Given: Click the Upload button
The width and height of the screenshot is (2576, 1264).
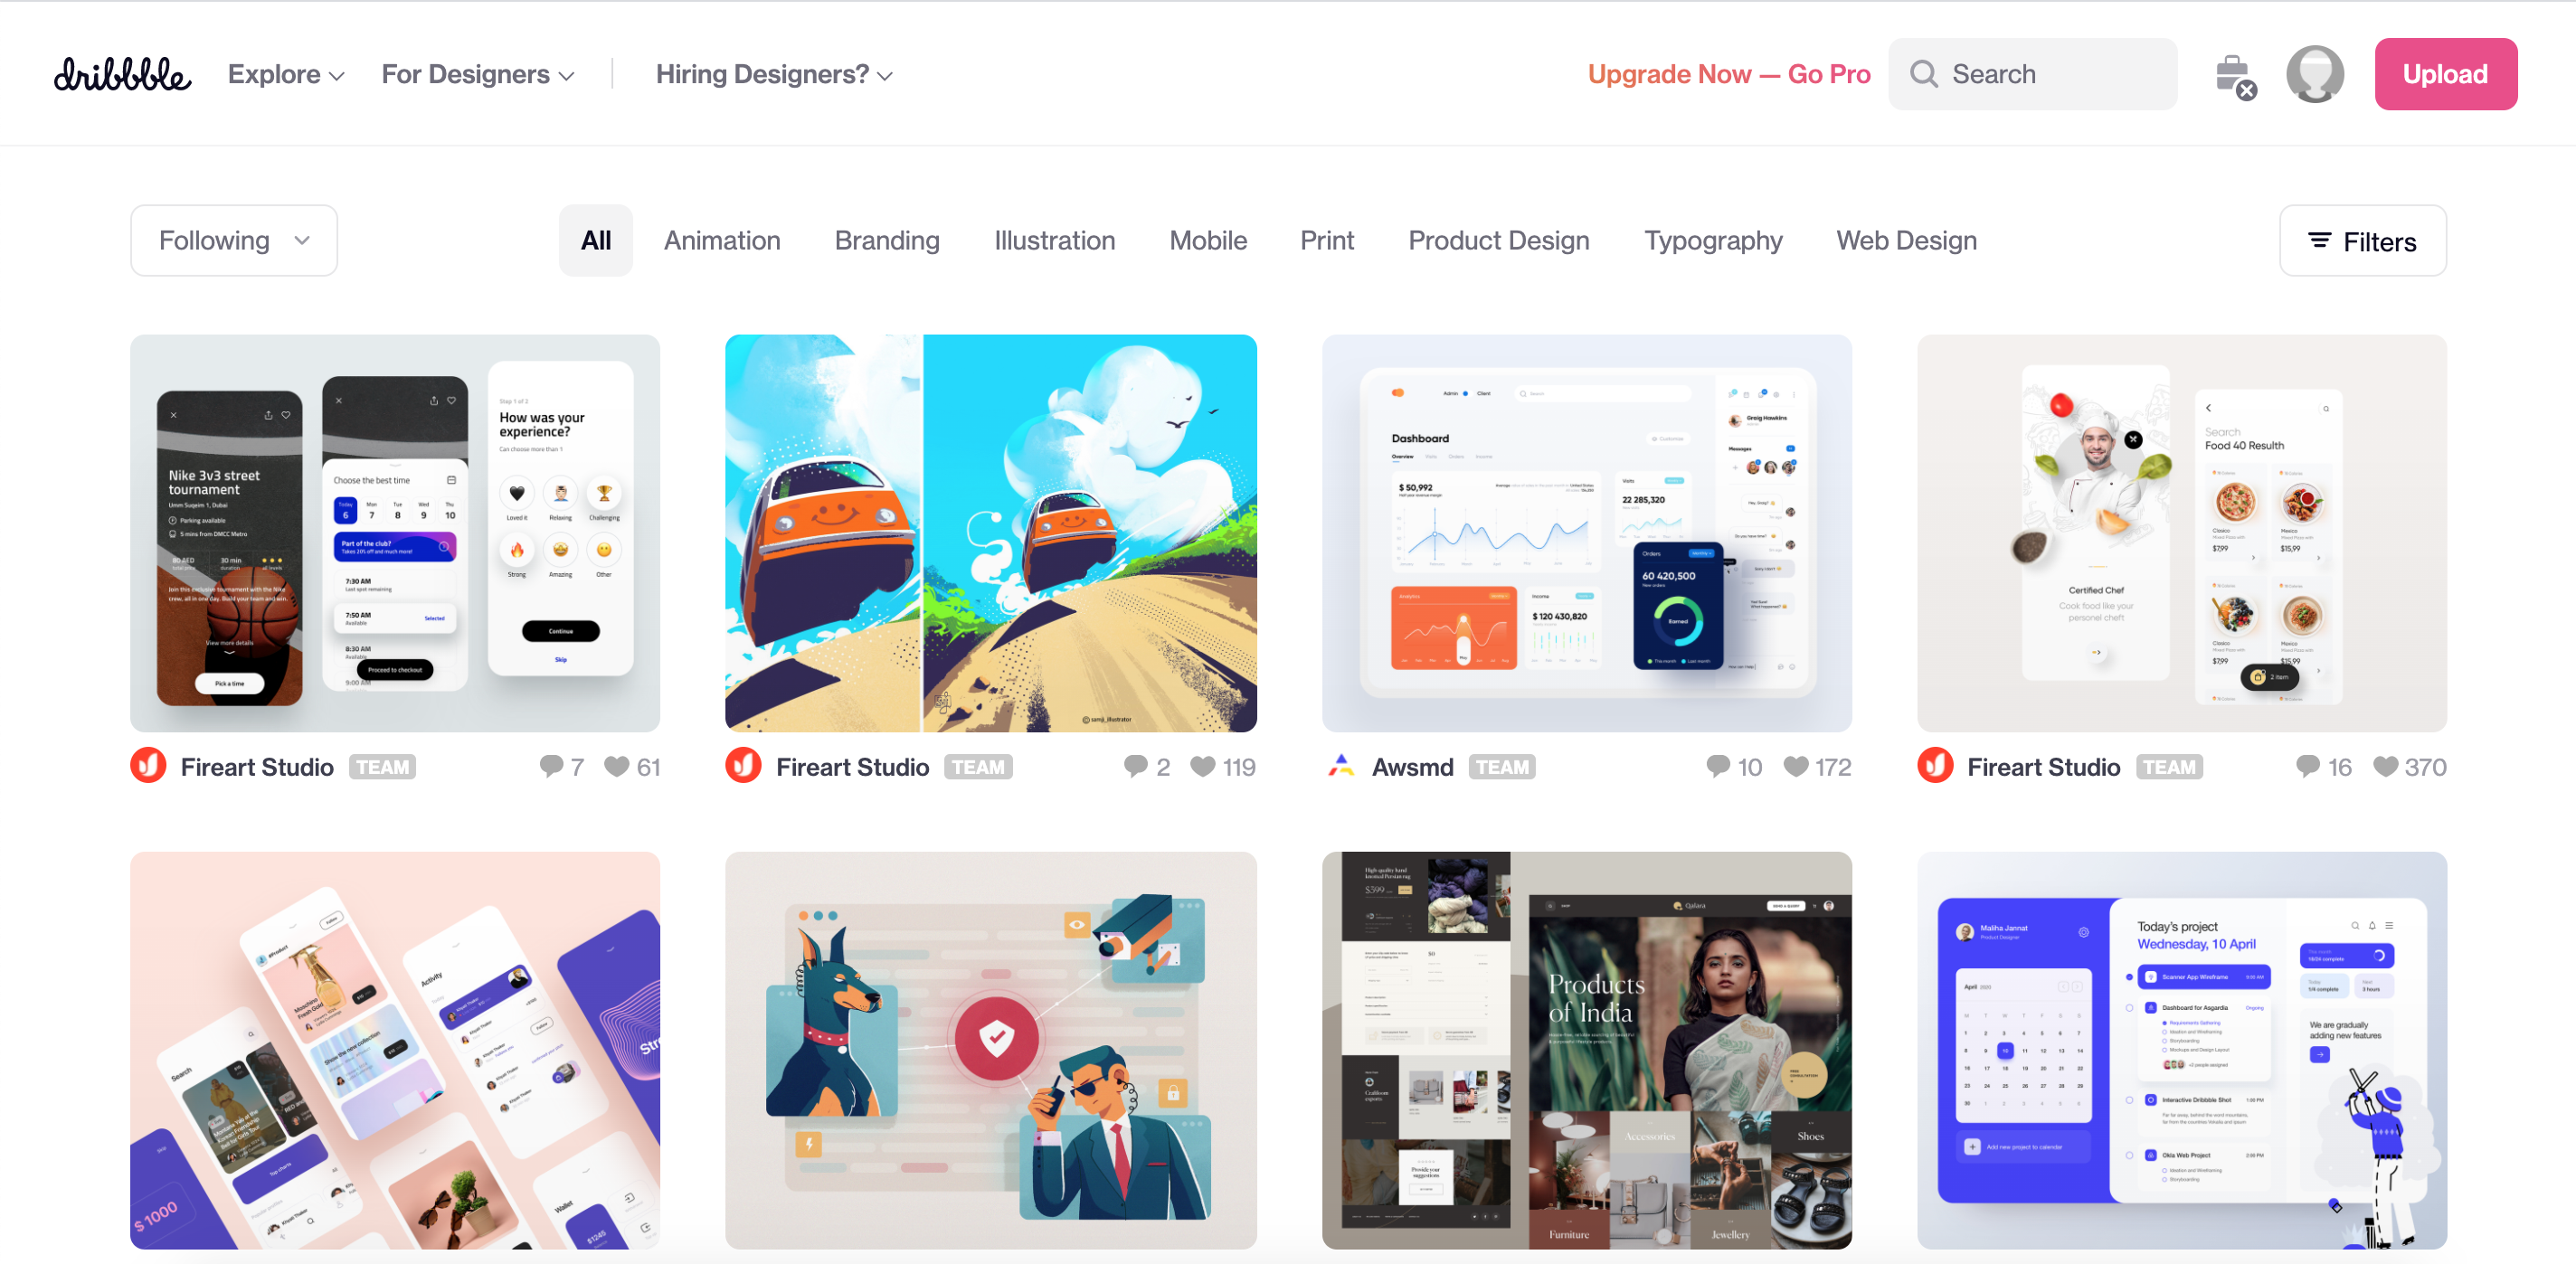Looking at the screenshot, I should click(2445, 75).
